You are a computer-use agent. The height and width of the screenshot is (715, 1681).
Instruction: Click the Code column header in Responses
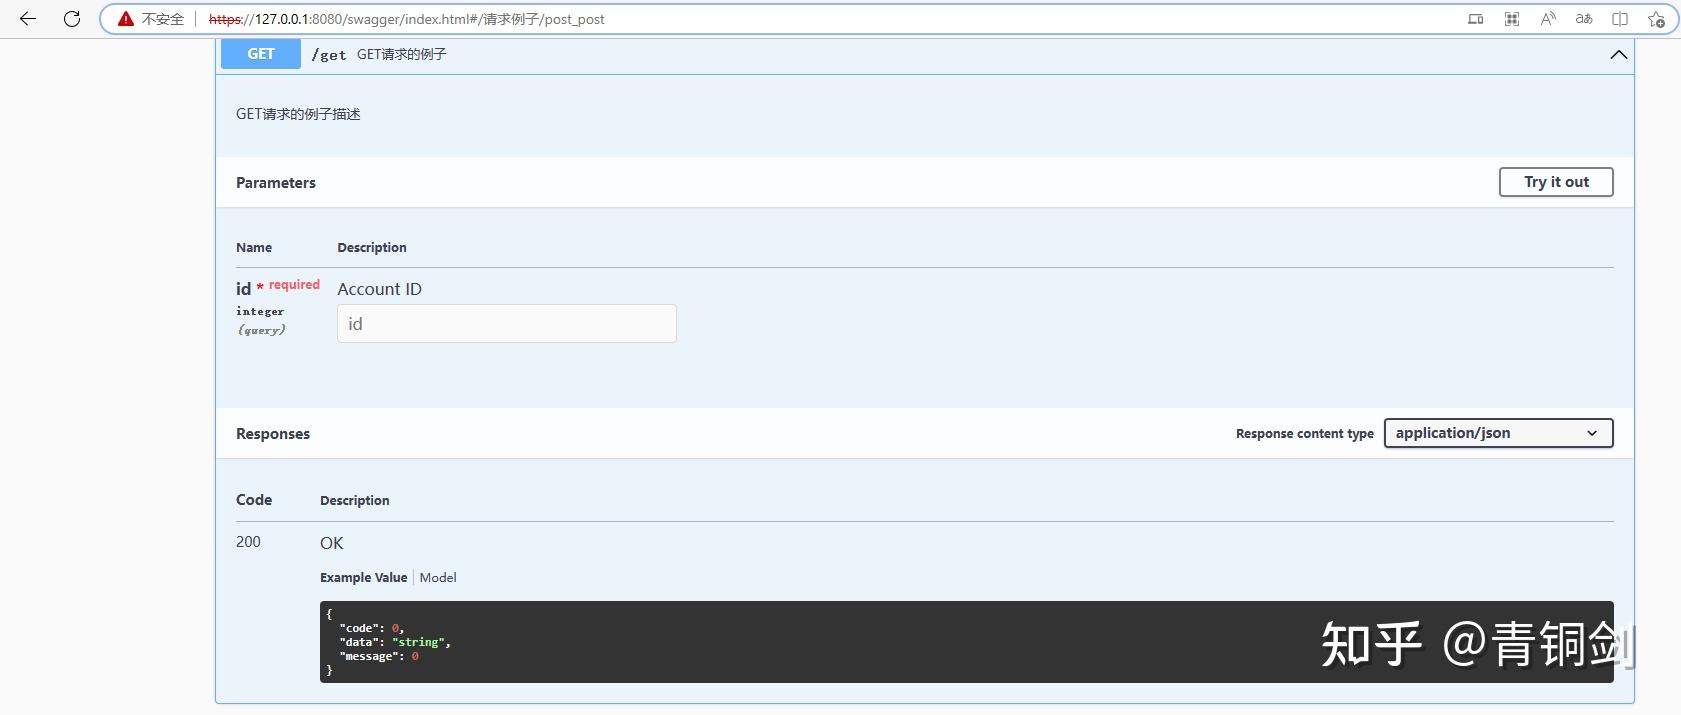click(254, 499)
